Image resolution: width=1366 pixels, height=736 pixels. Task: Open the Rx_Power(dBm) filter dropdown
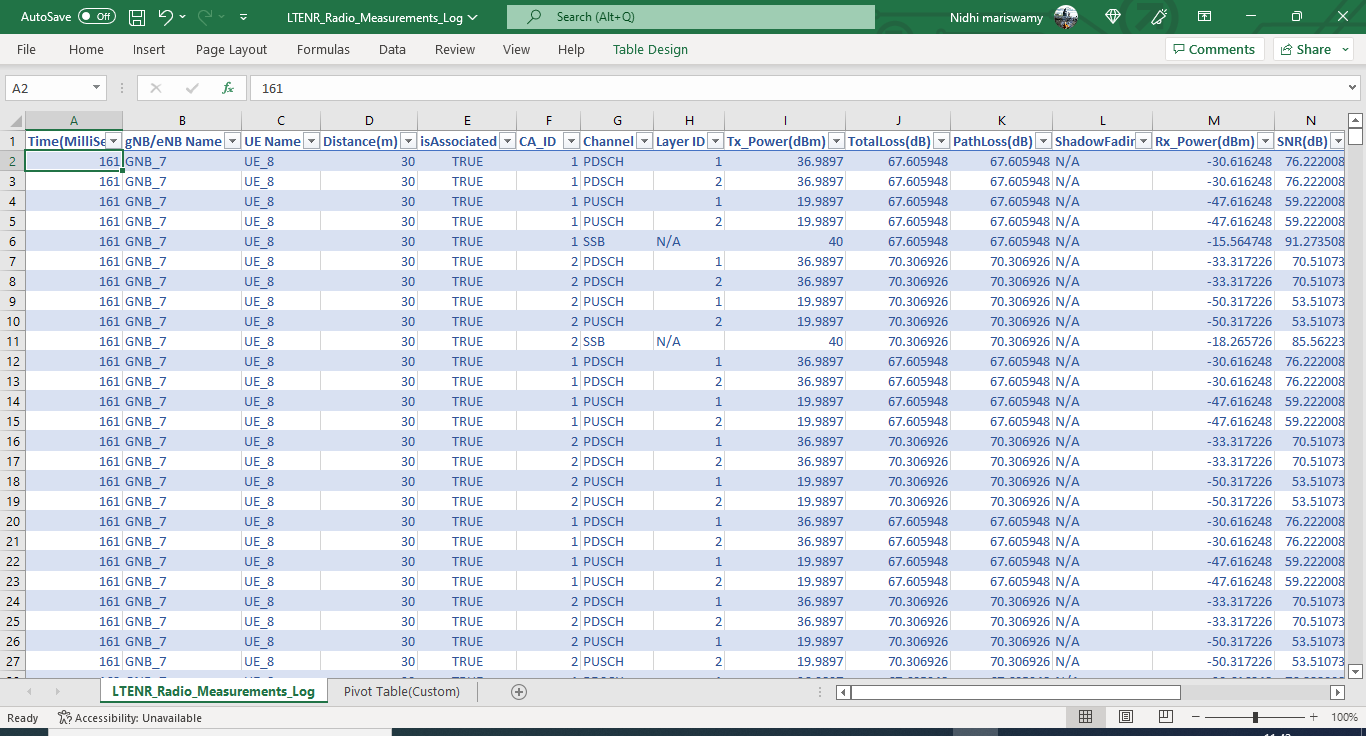pos(1265,141)
